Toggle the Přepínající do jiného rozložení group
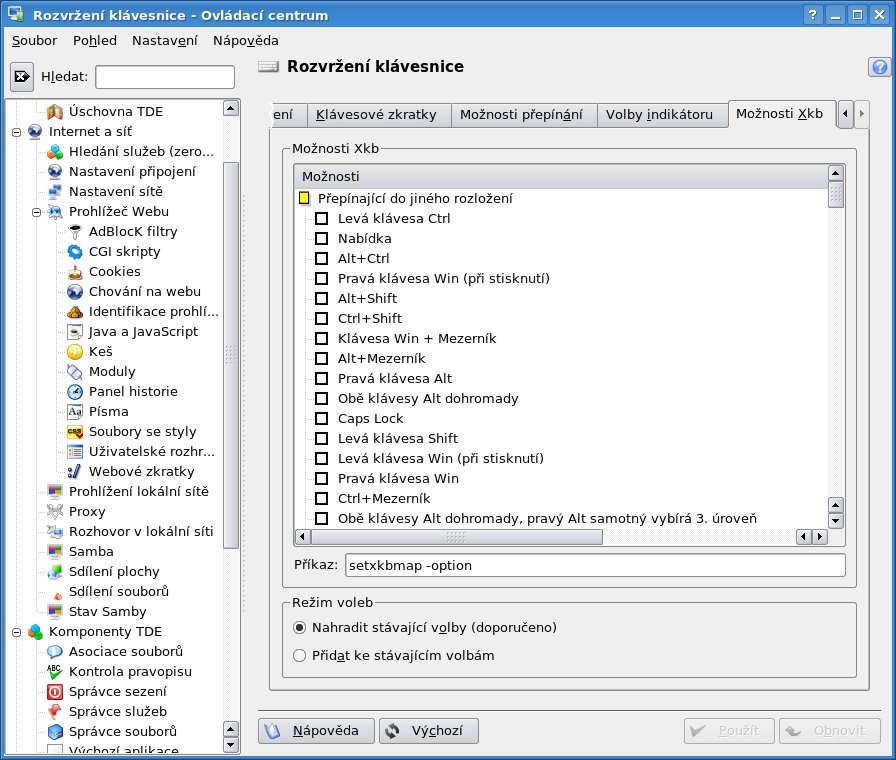 (304, 198)
